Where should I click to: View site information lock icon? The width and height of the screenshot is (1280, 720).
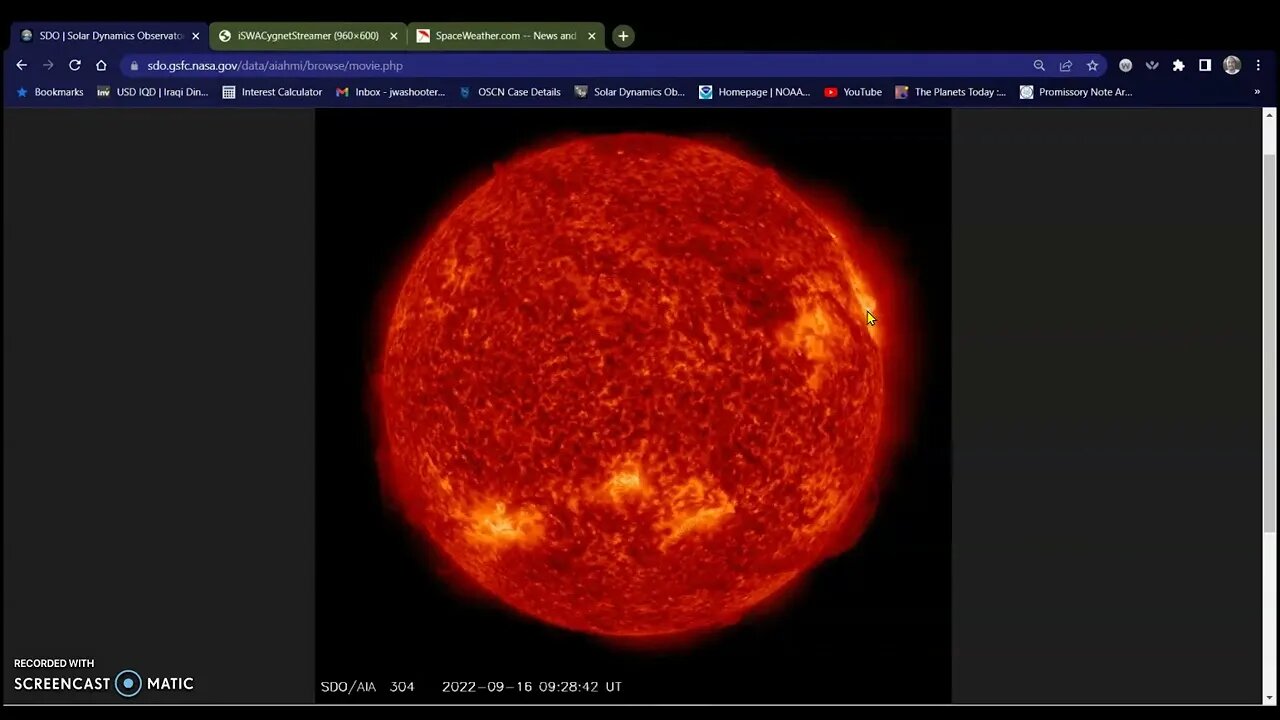[x=135, y=66]
